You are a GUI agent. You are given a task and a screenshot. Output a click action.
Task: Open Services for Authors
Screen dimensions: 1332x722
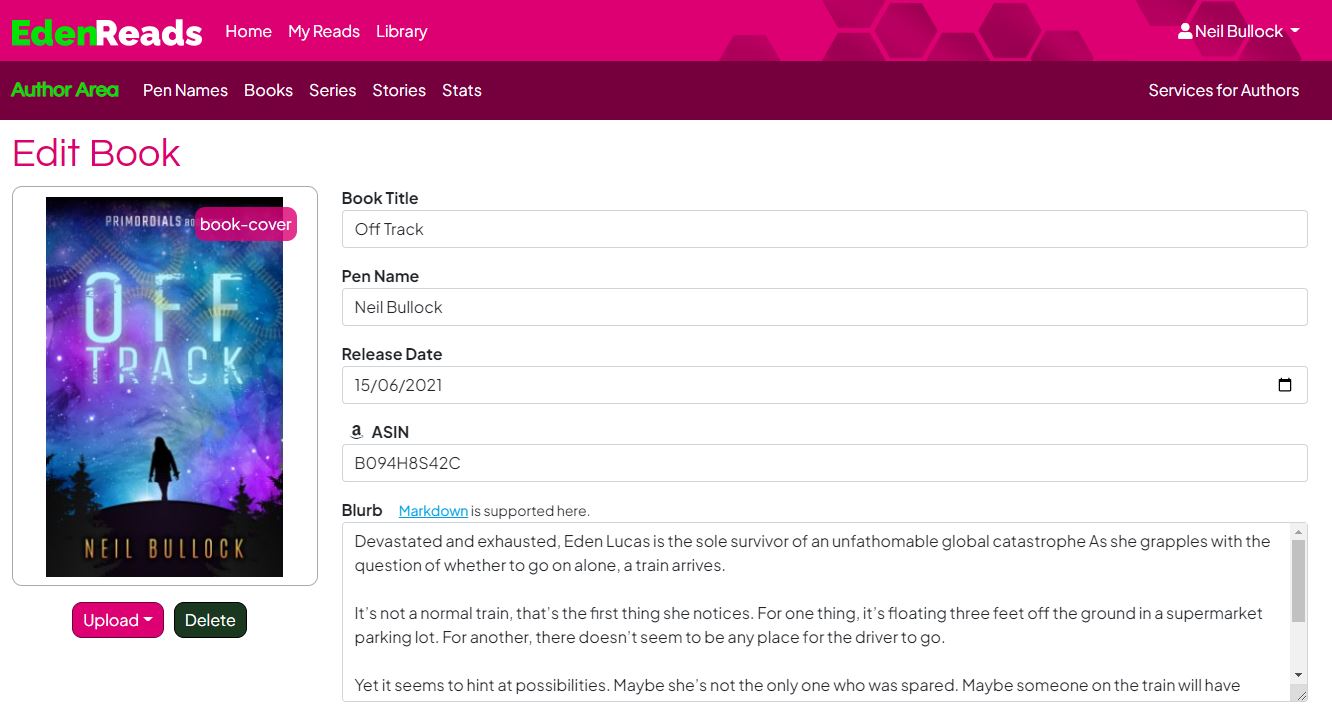(x=1223, y=90)
